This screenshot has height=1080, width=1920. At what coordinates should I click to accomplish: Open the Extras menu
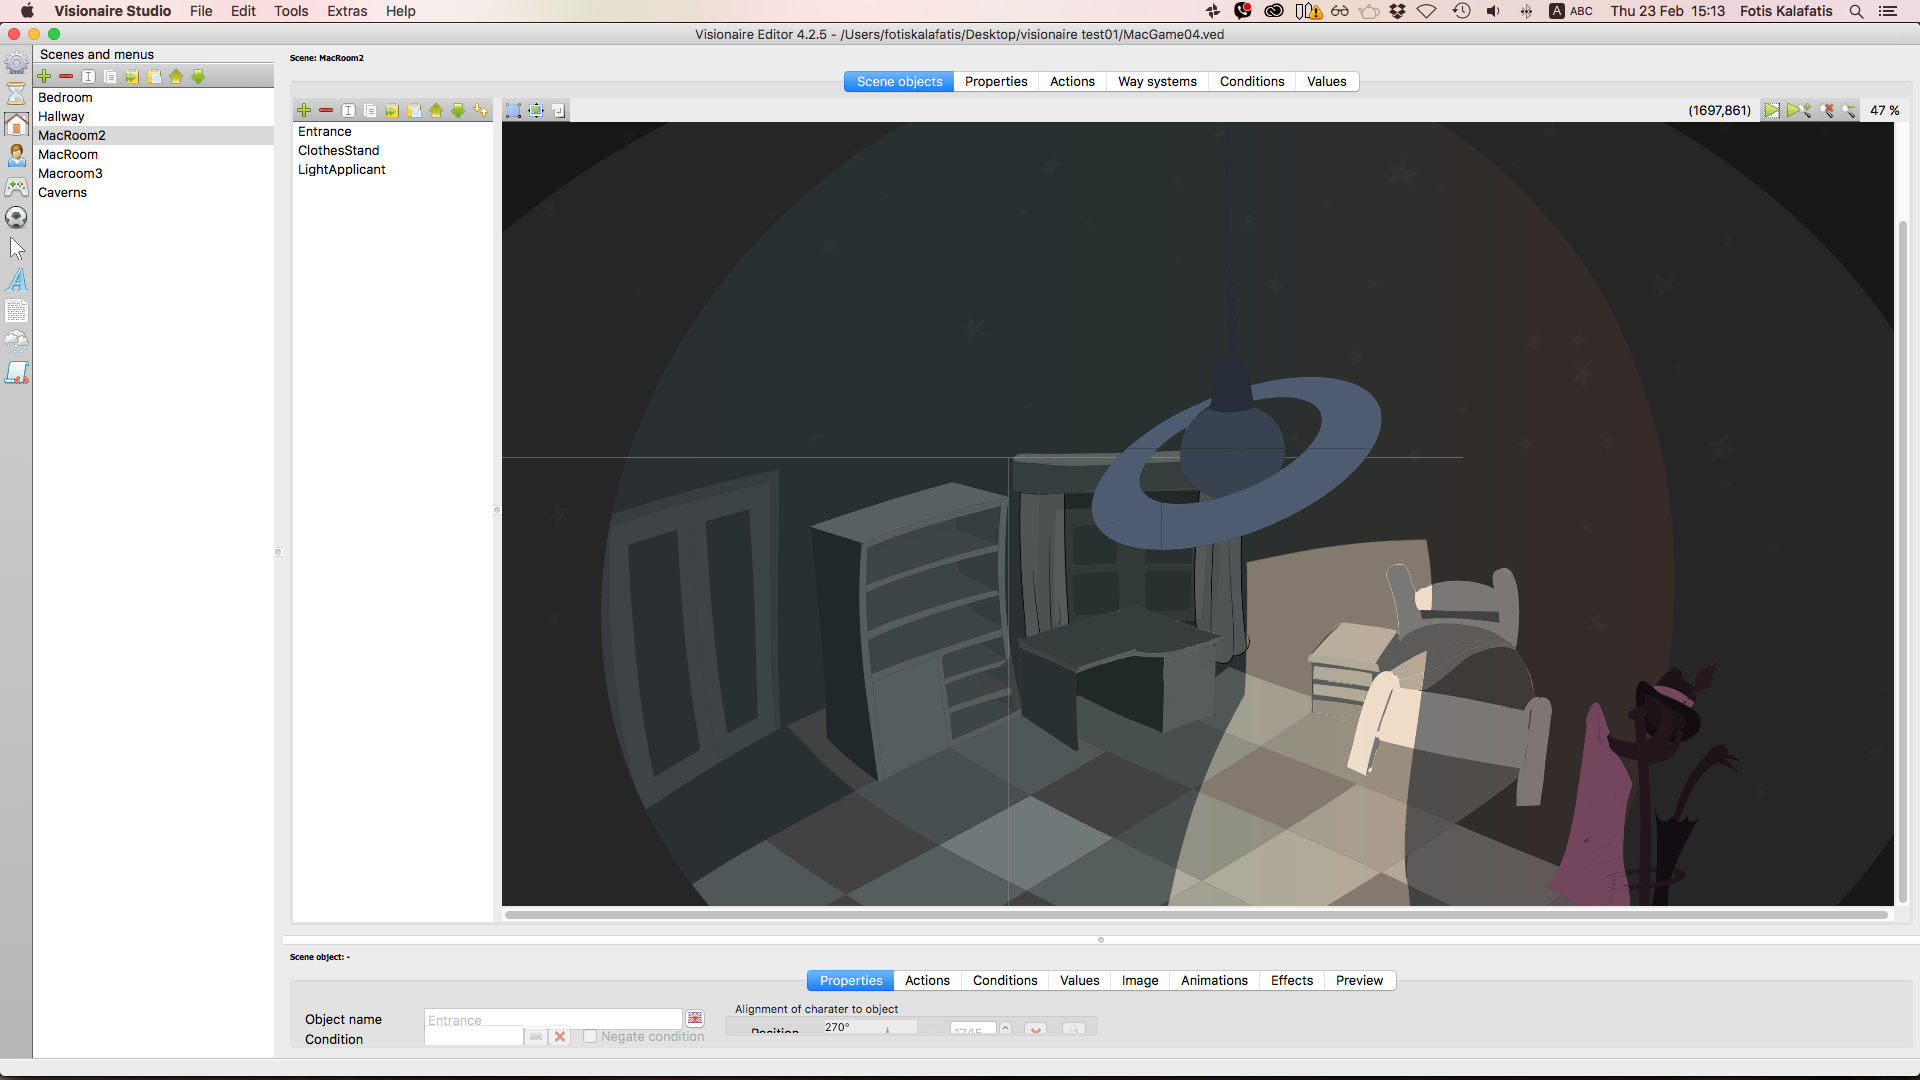347,11
